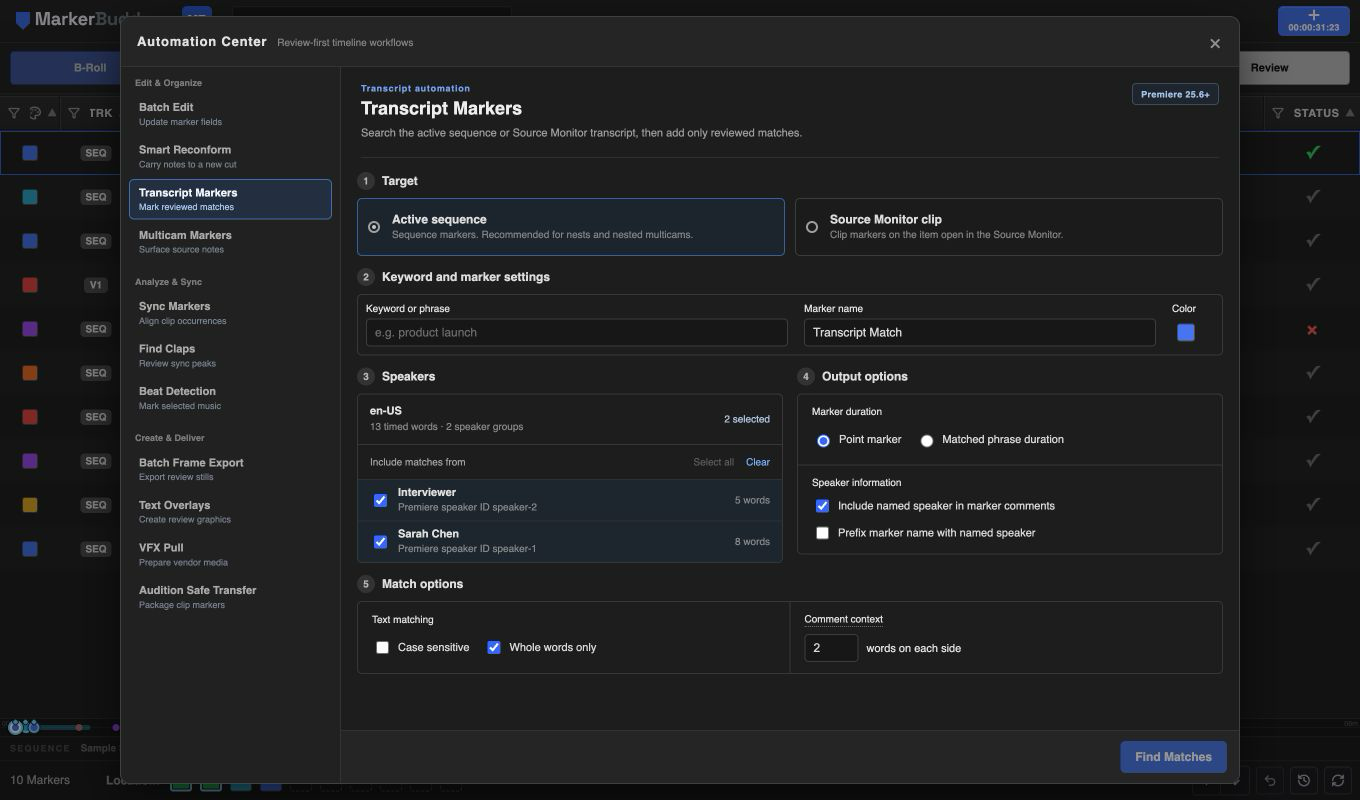Click Select all speakers link
The image size is (1360, 800).
click(713, 462)
